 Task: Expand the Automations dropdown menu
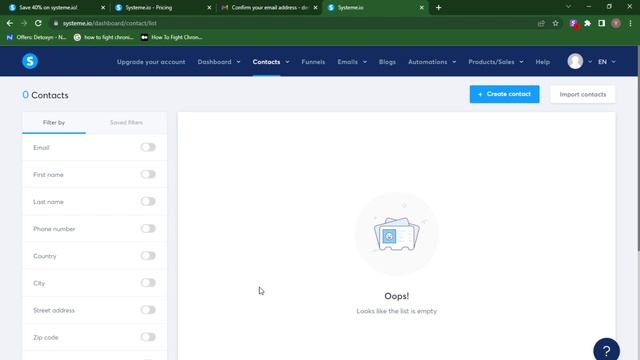pyautogui.click(x=432, y=62)
